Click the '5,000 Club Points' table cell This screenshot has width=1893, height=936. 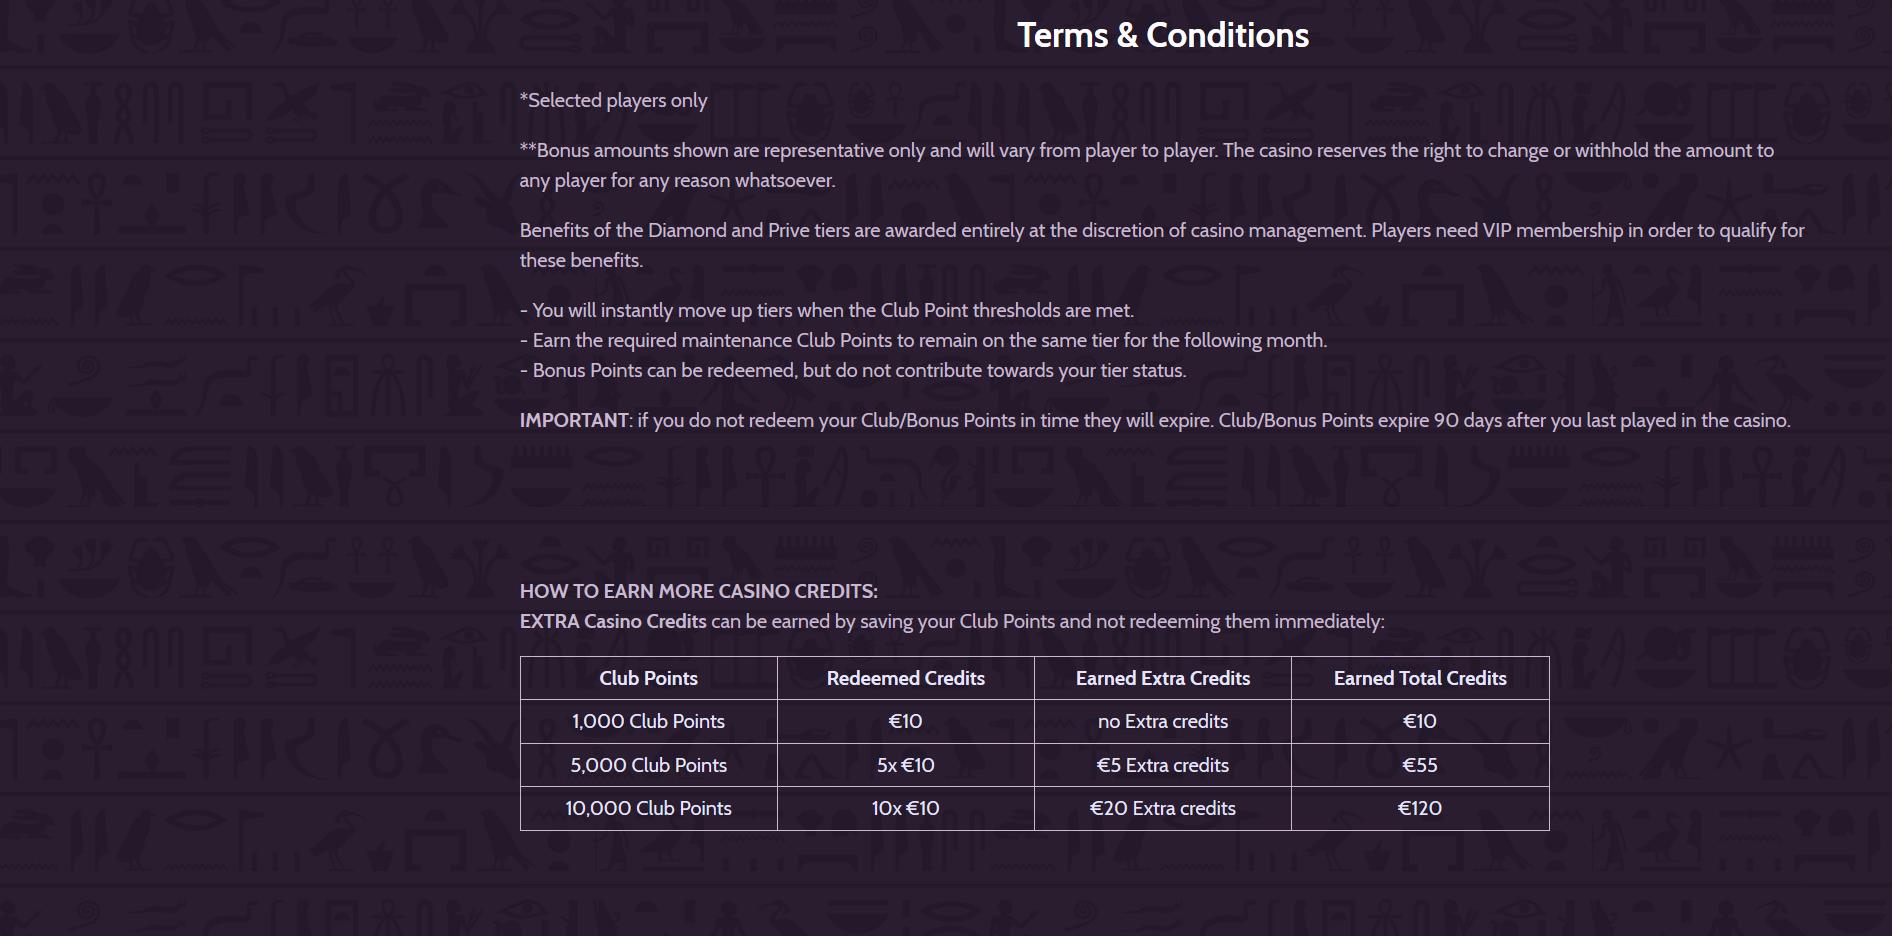point(649,765)
